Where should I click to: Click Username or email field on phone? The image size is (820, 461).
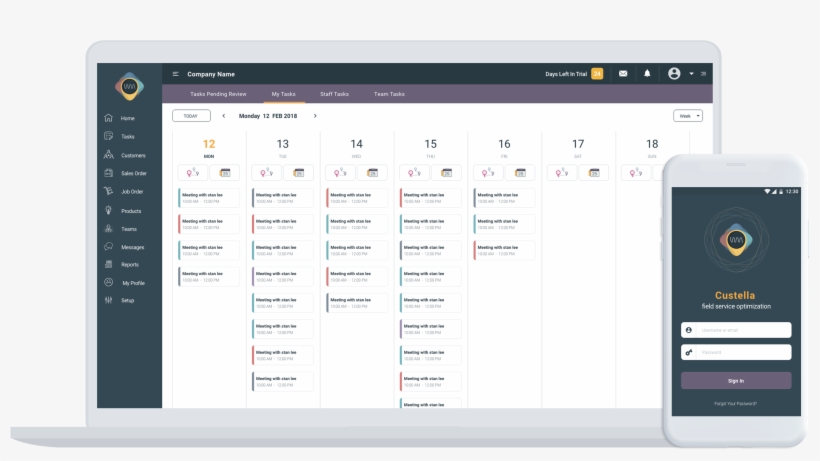click(x=736, y=330)
